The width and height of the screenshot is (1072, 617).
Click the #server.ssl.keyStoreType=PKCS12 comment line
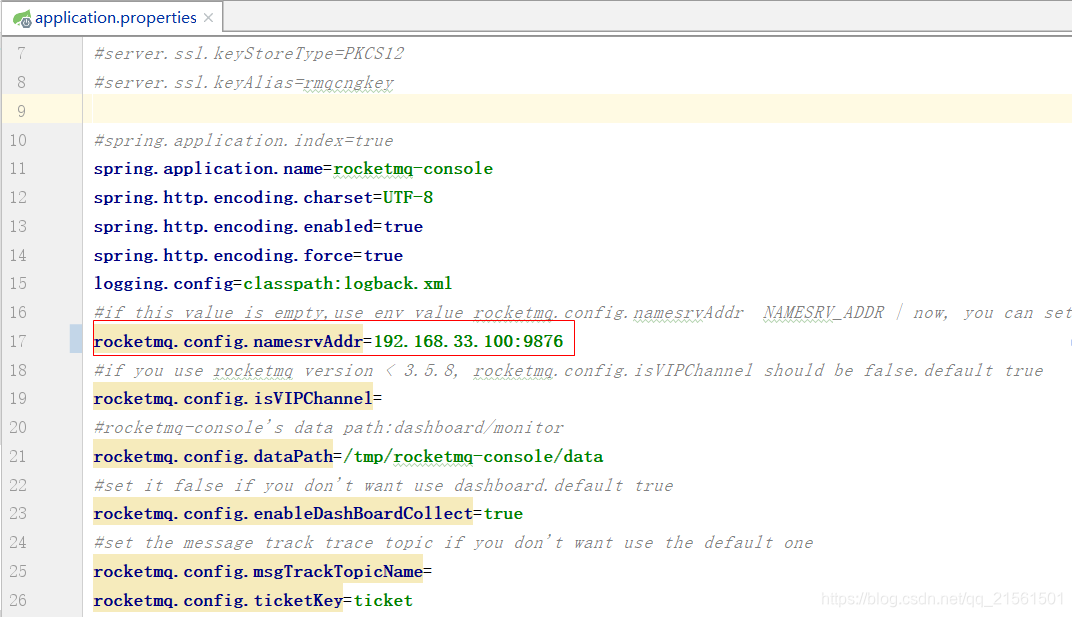click(x=249, y=53)
